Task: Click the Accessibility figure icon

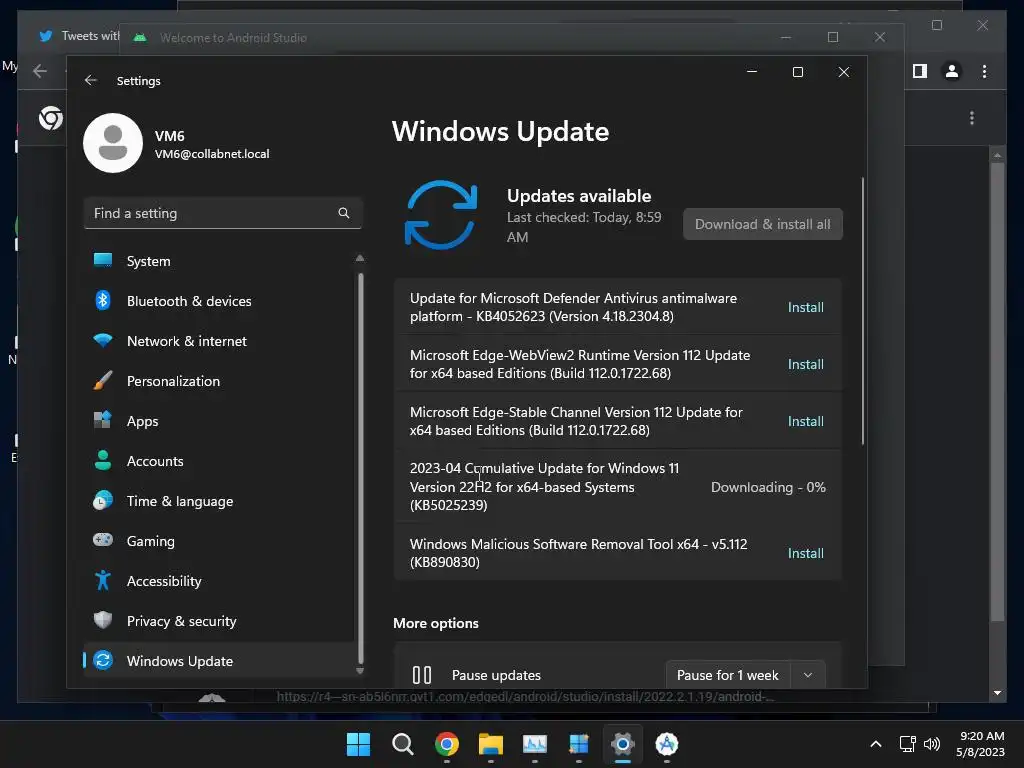Action: pos(103,581)
